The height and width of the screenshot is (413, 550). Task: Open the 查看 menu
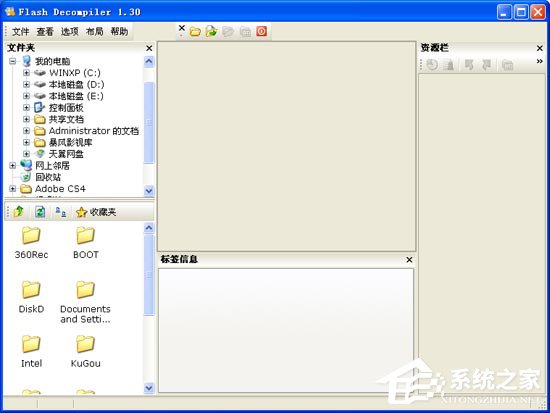click(45, 32)
